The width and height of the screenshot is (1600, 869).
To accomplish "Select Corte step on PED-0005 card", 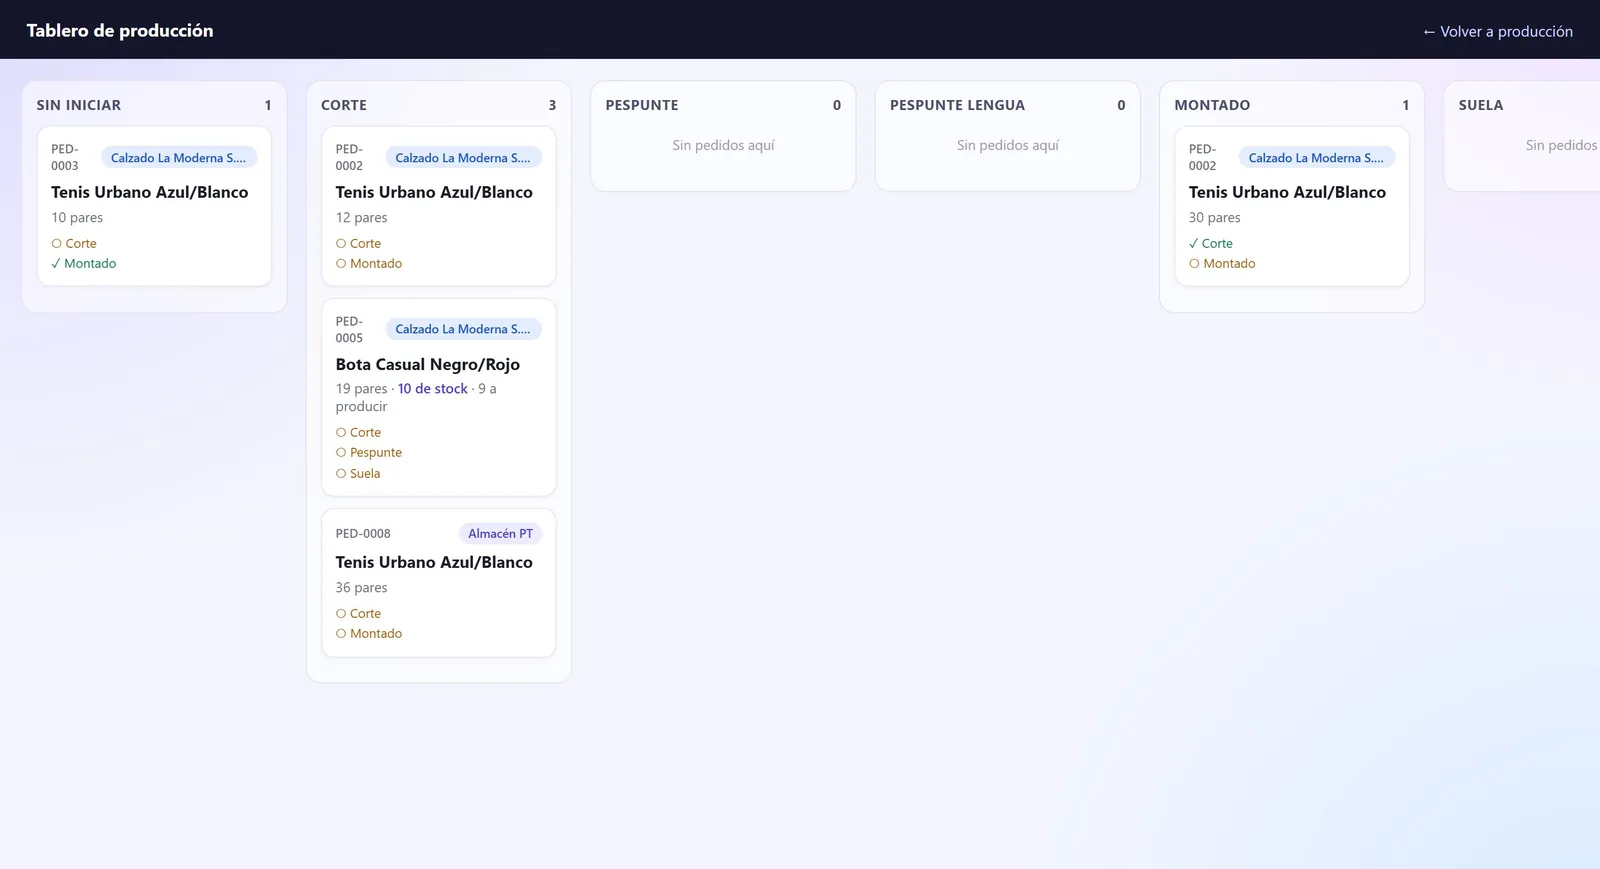I will coord(358,432).
